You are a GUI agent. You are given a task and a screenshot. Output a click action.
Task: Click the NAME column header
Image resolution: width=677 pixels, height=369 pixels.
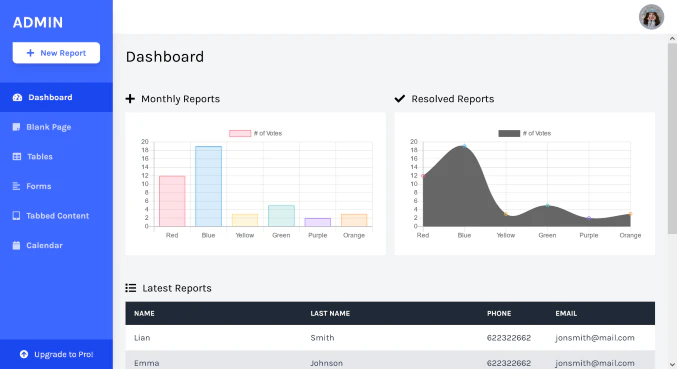[x=144, y=313]
